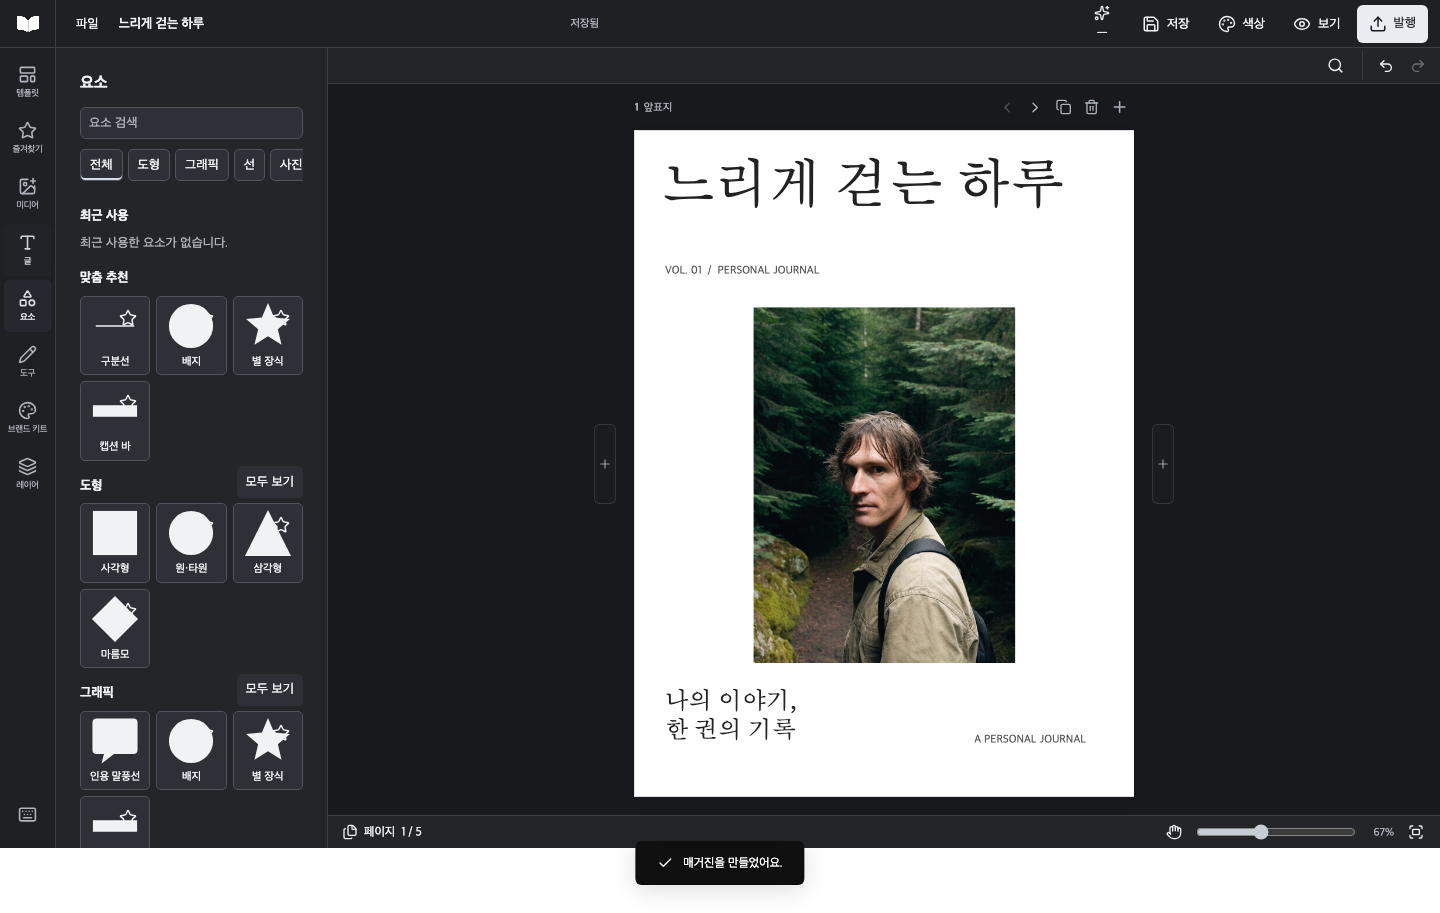Click 모두 보기 next to 그래픽
The width and height of the screenshot is (1440, 913).
(x=270, y=689)
